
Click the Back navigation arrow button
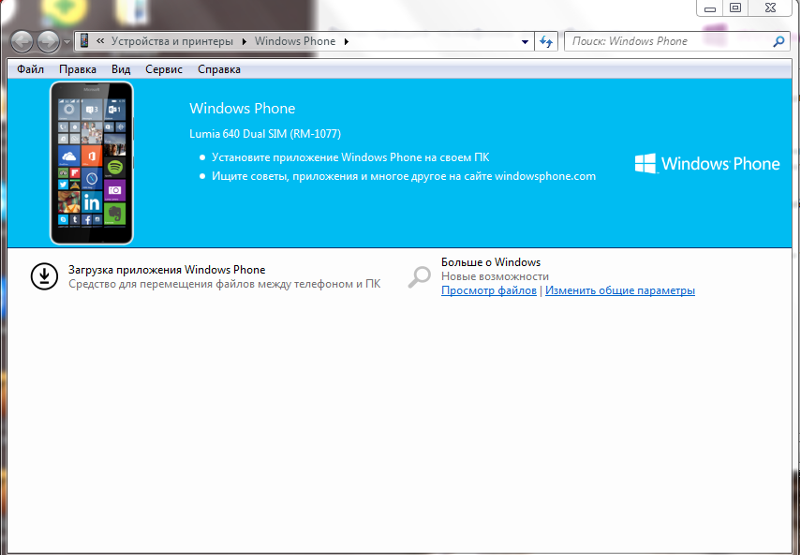[23, 42]
